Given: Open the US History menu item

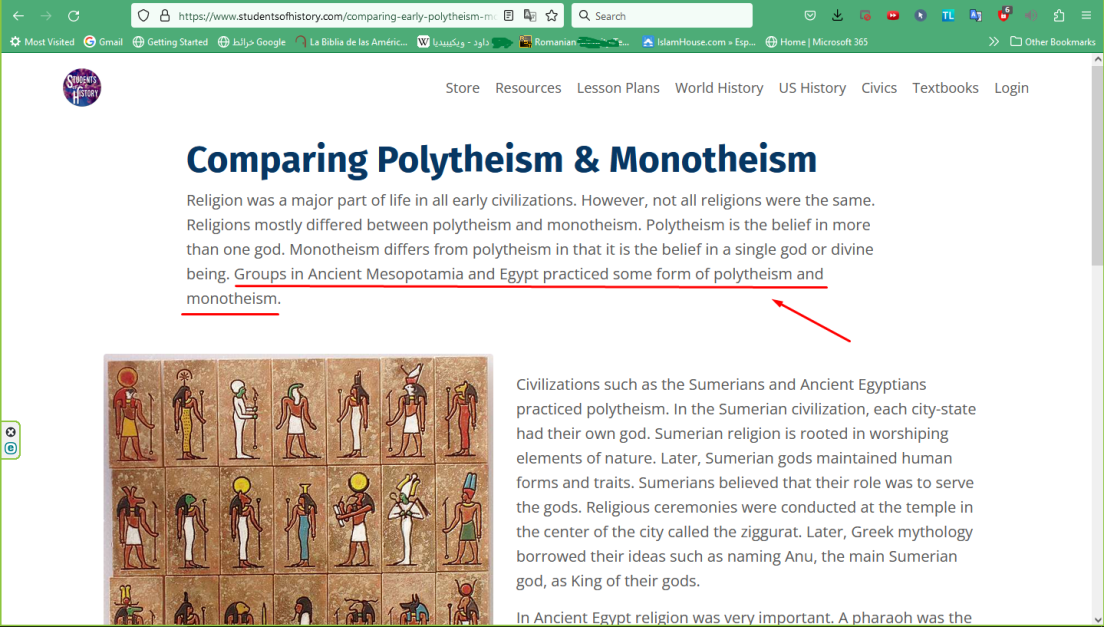Looking at the screenshot, I should click(x=813, y=88).
